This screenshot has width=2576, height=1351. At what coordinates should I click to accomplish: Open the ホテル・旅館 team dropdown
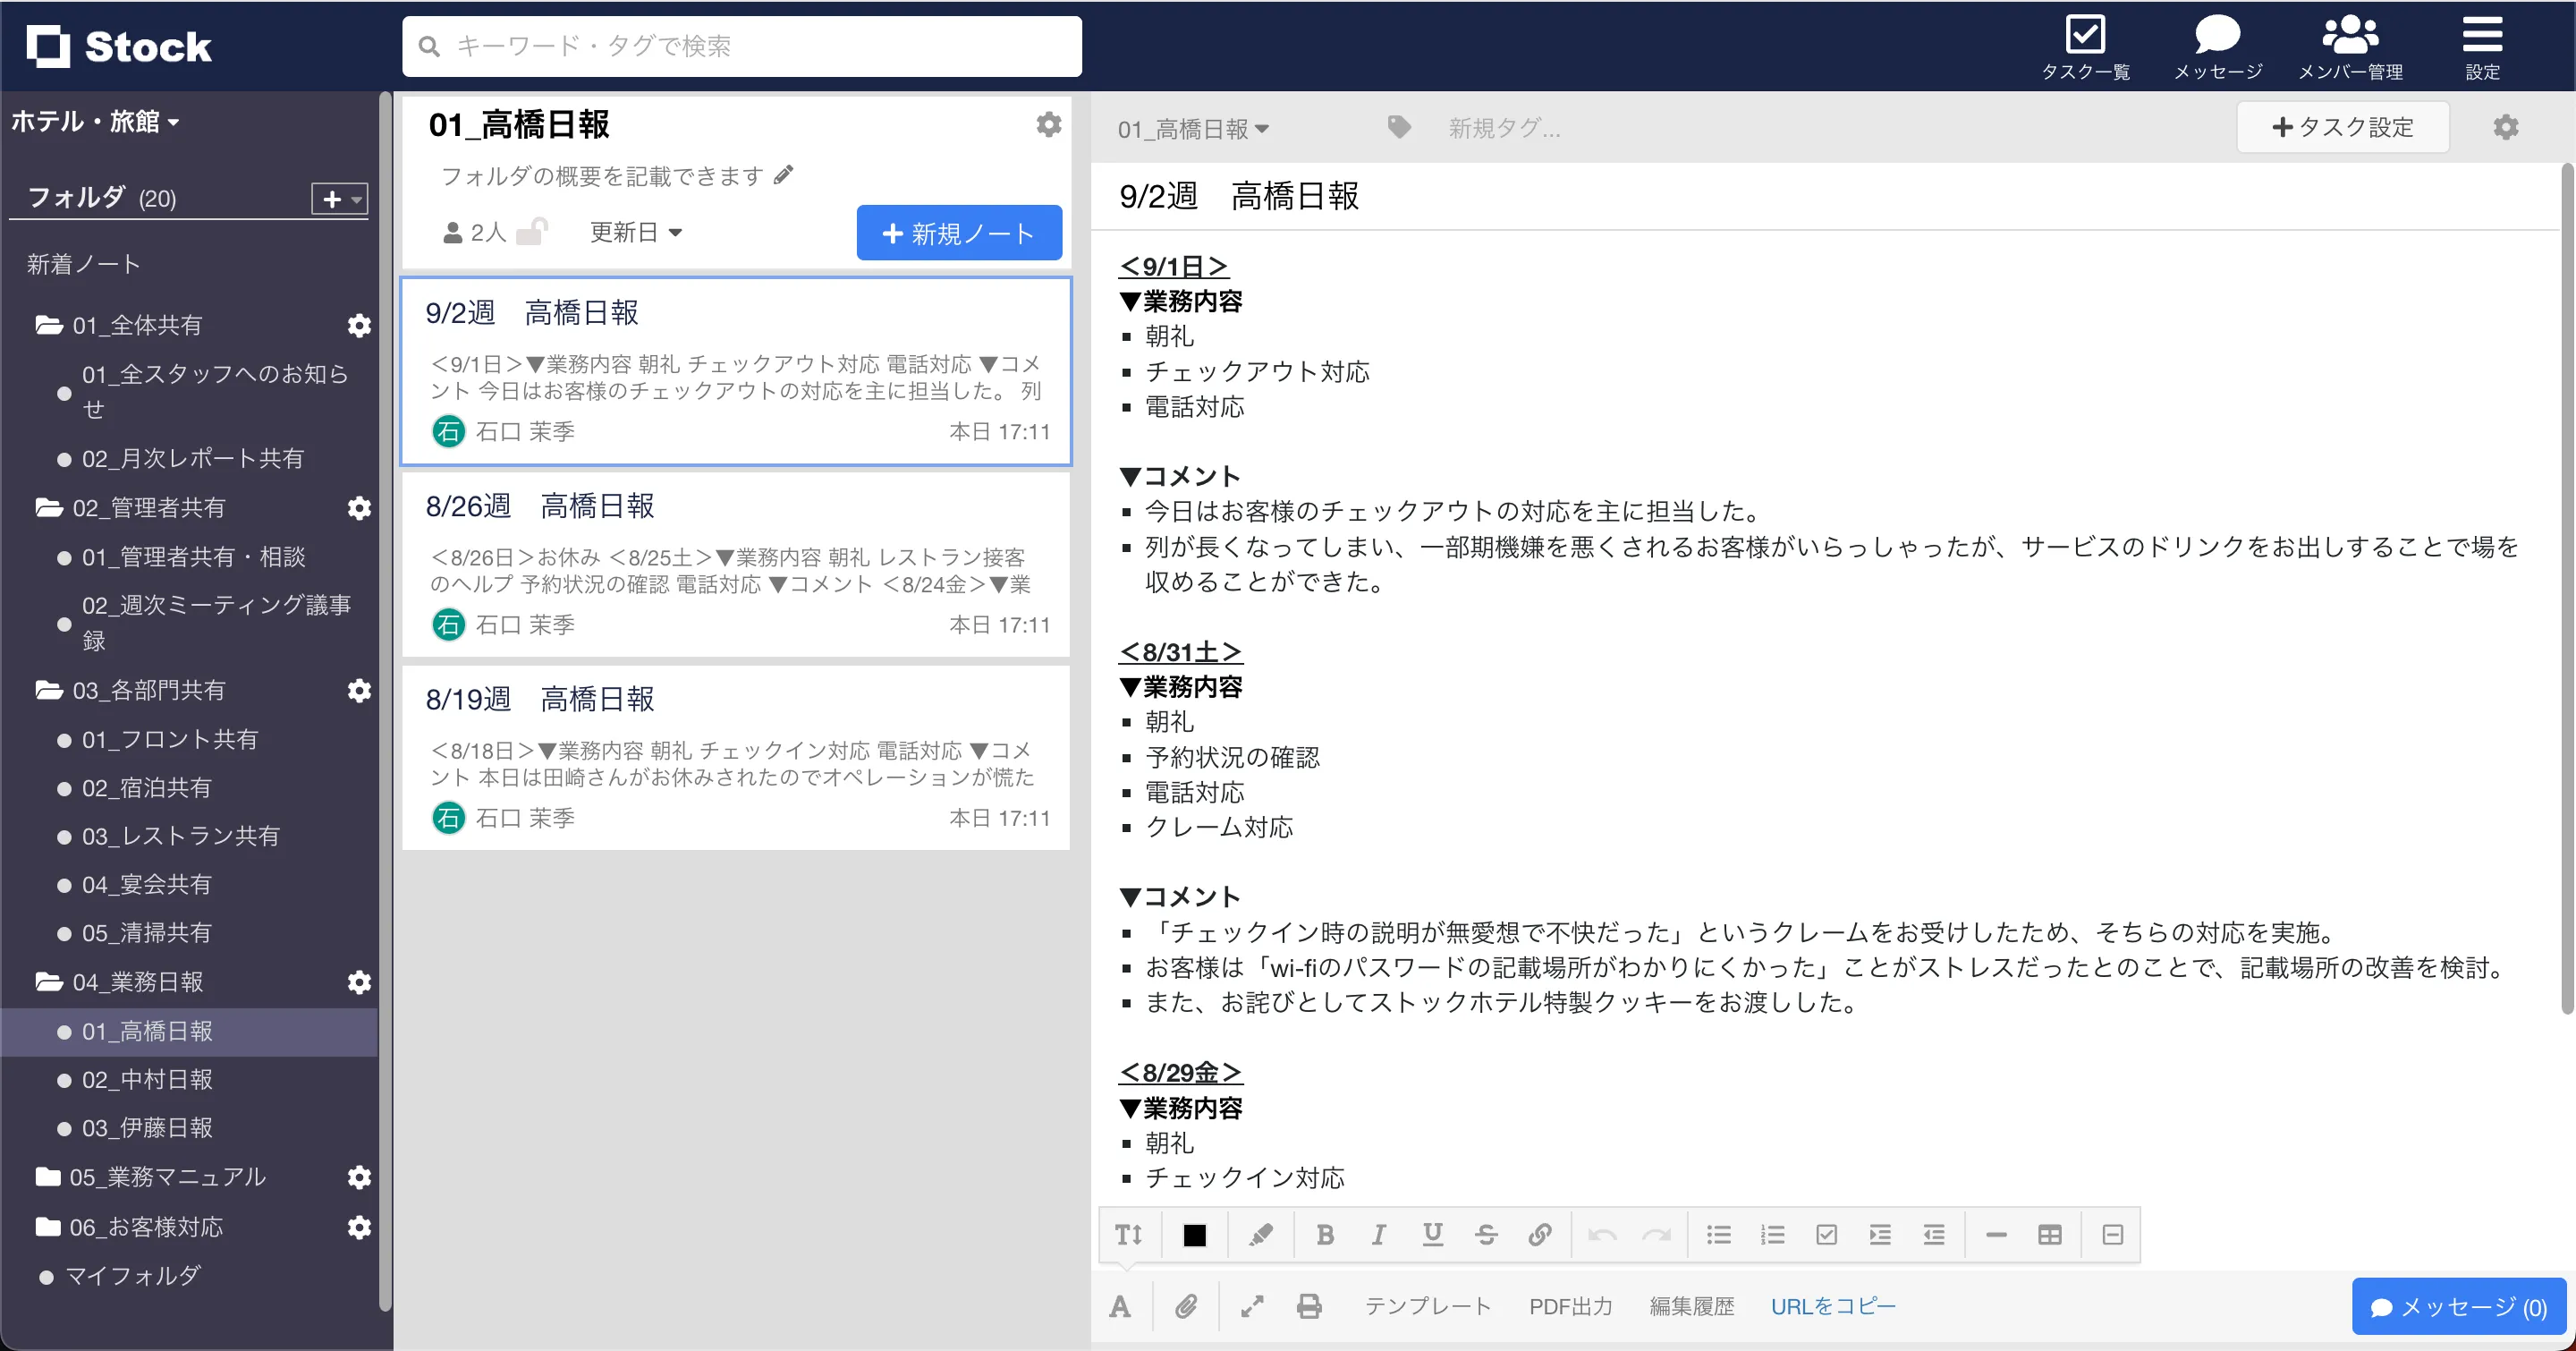[95, 122]
